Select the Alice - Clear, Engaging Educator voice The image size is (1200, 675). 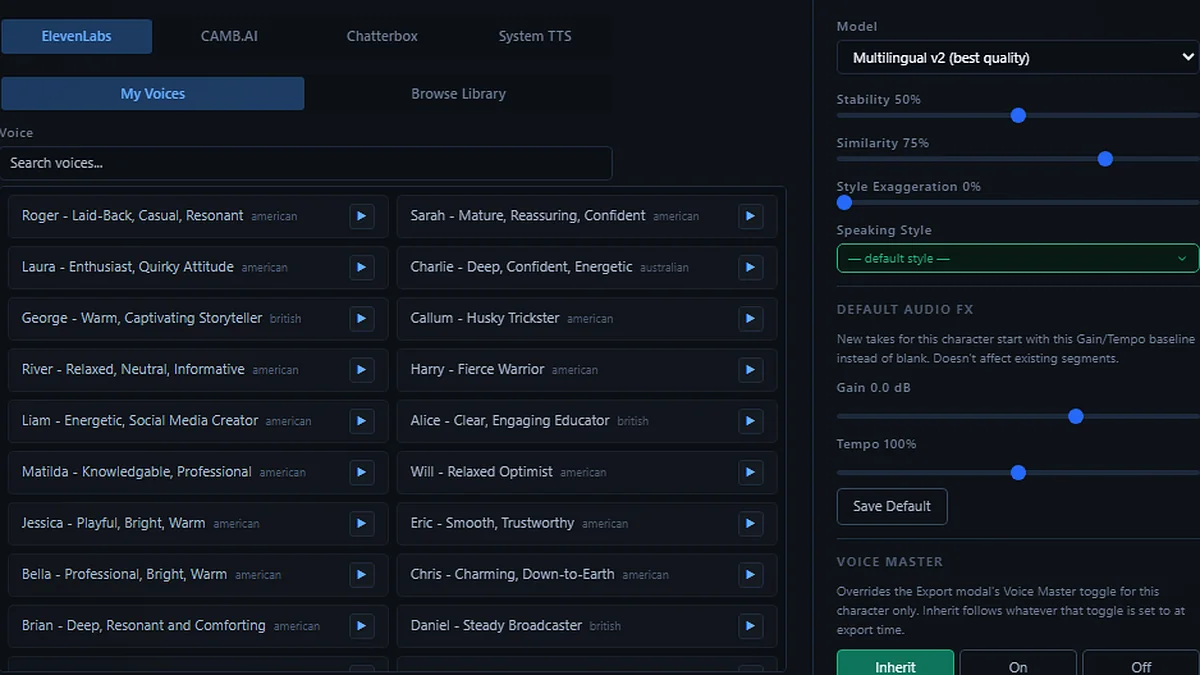click(587, 421)
